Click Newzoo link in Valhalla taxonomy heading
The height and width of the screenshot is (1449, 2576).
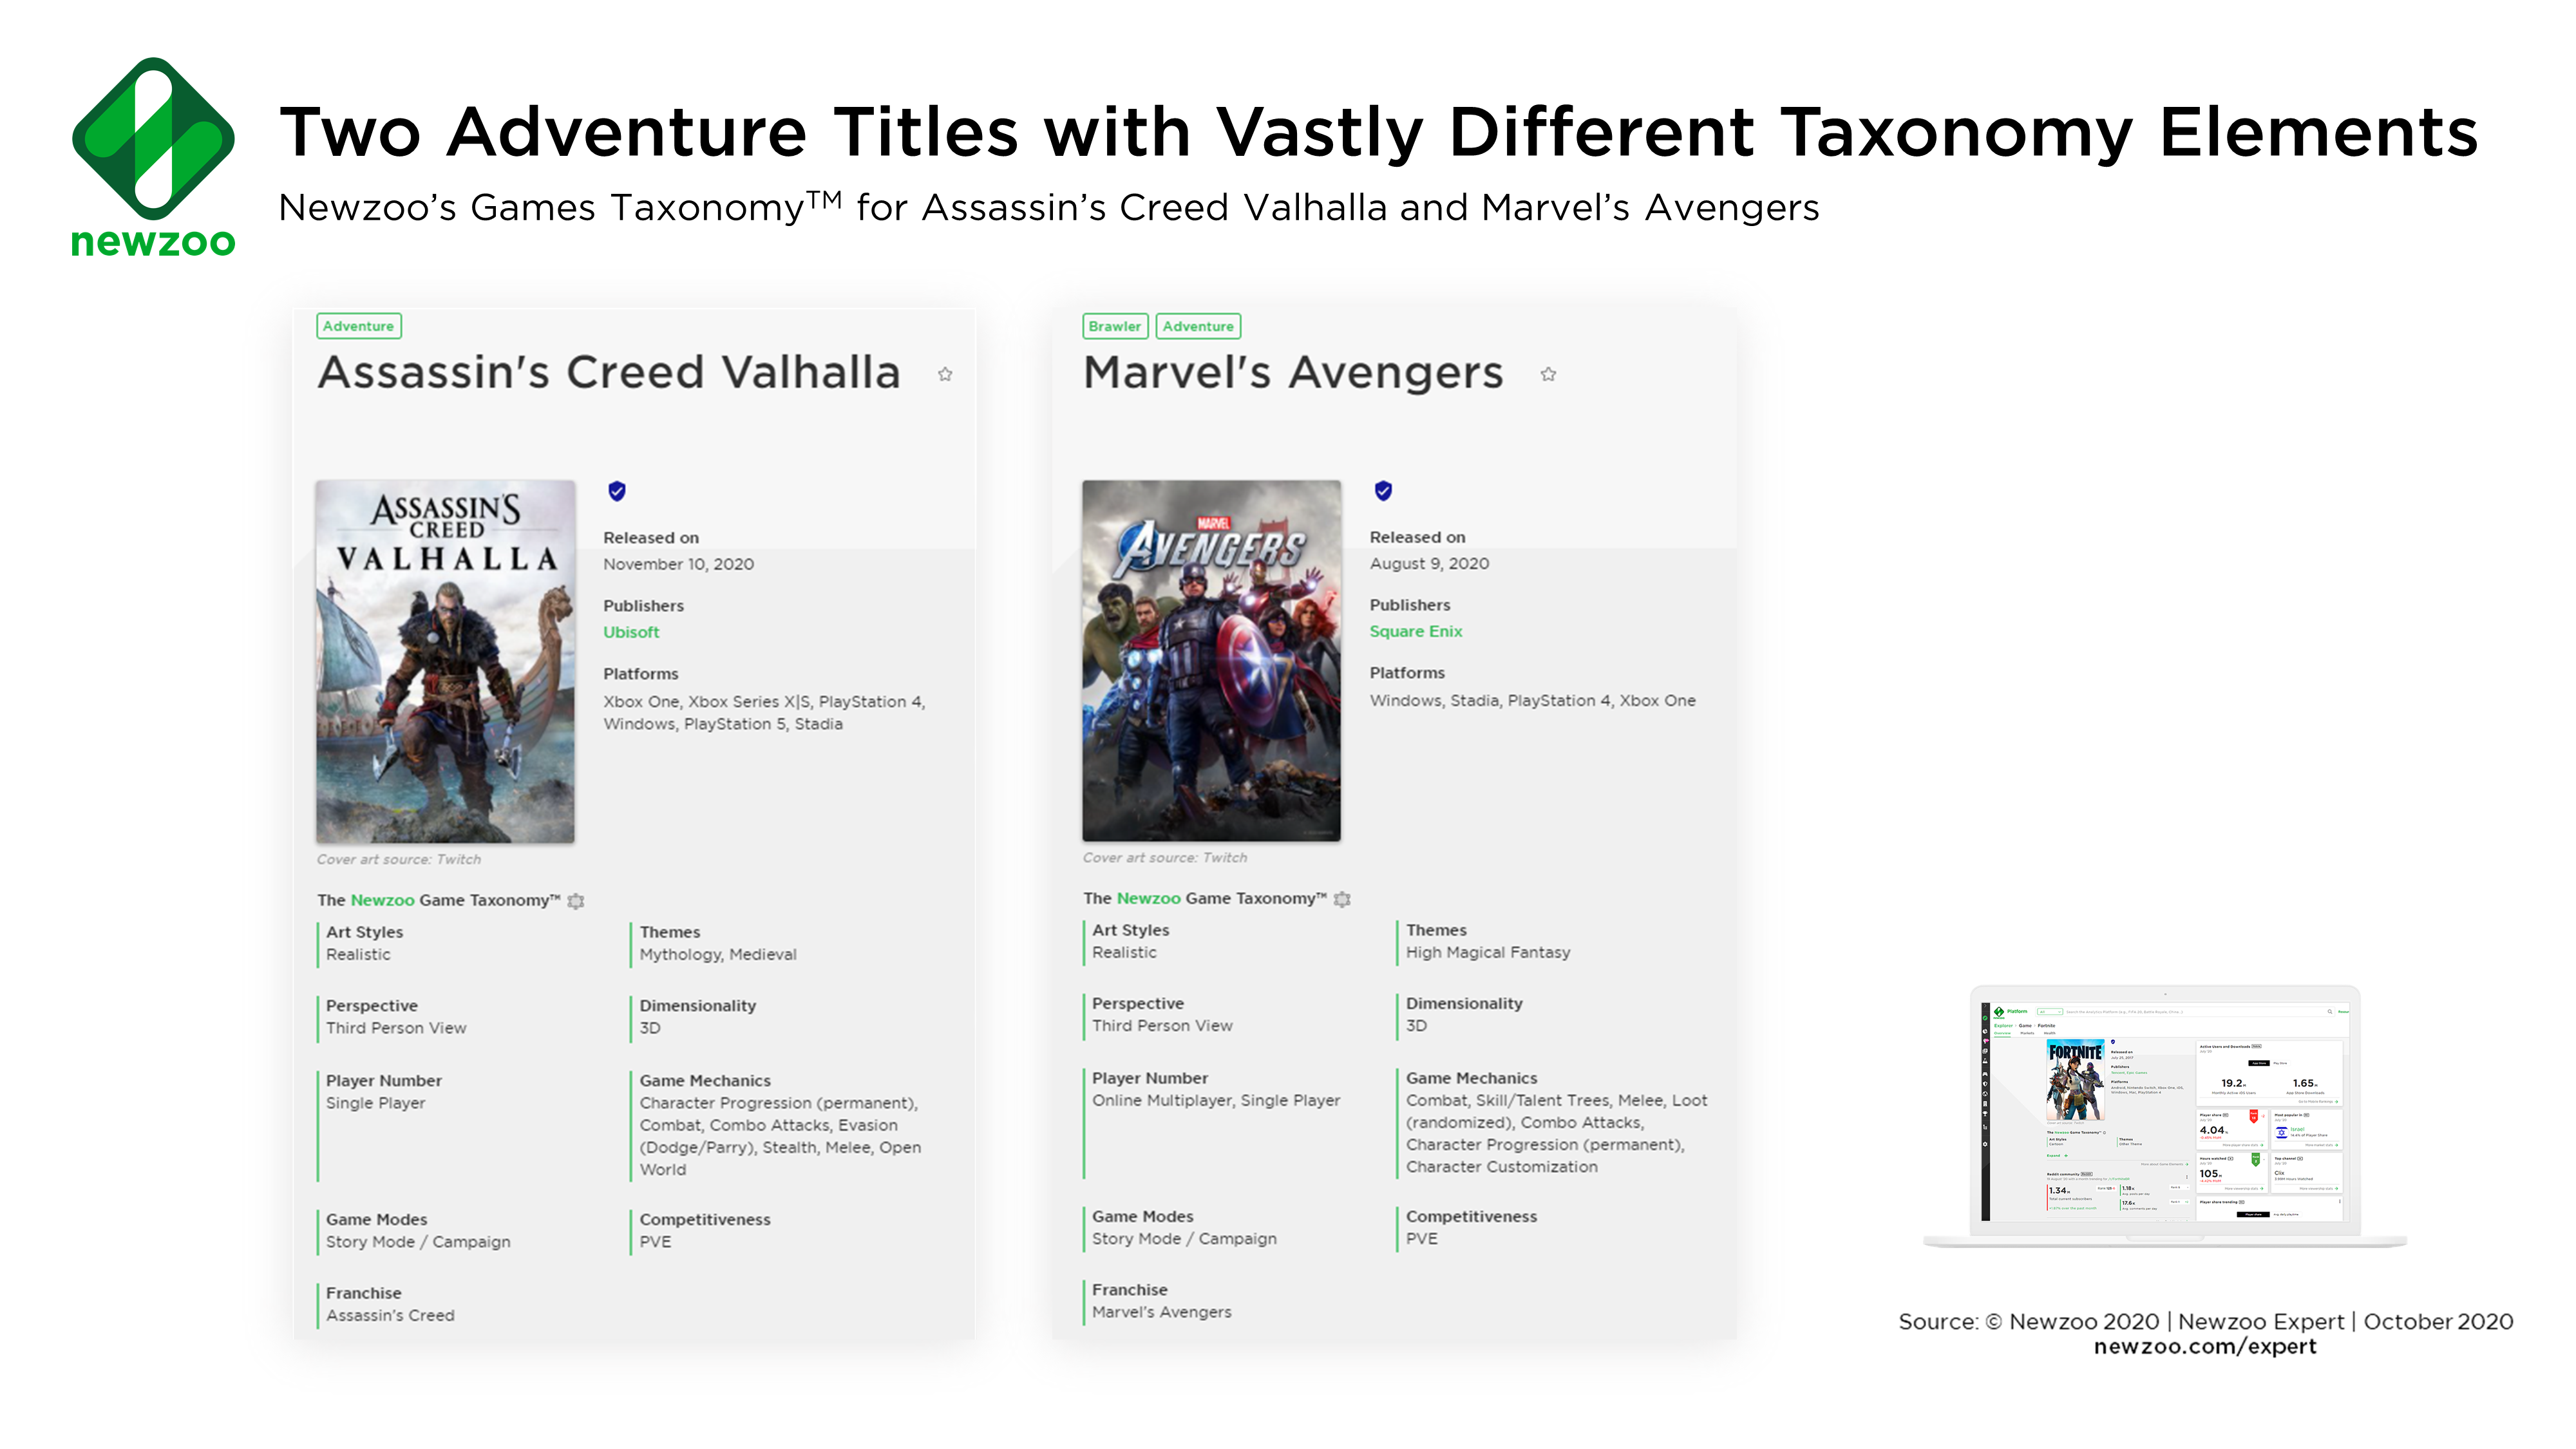point(382,900)
